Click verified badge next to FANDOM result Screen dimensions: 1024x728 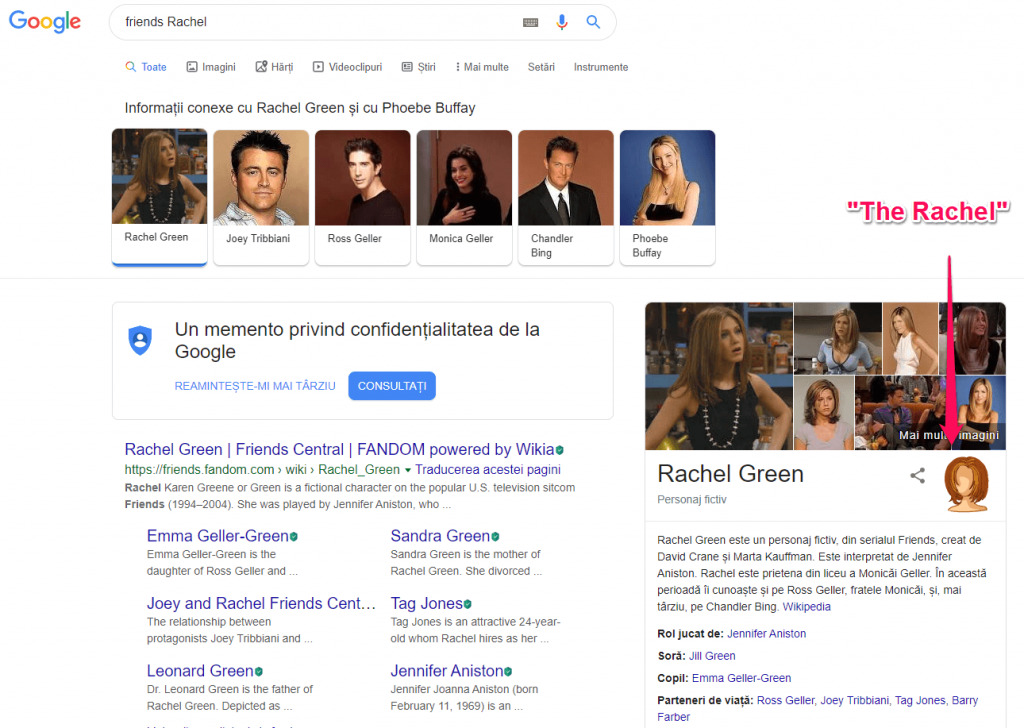click(x=560, y=450)
